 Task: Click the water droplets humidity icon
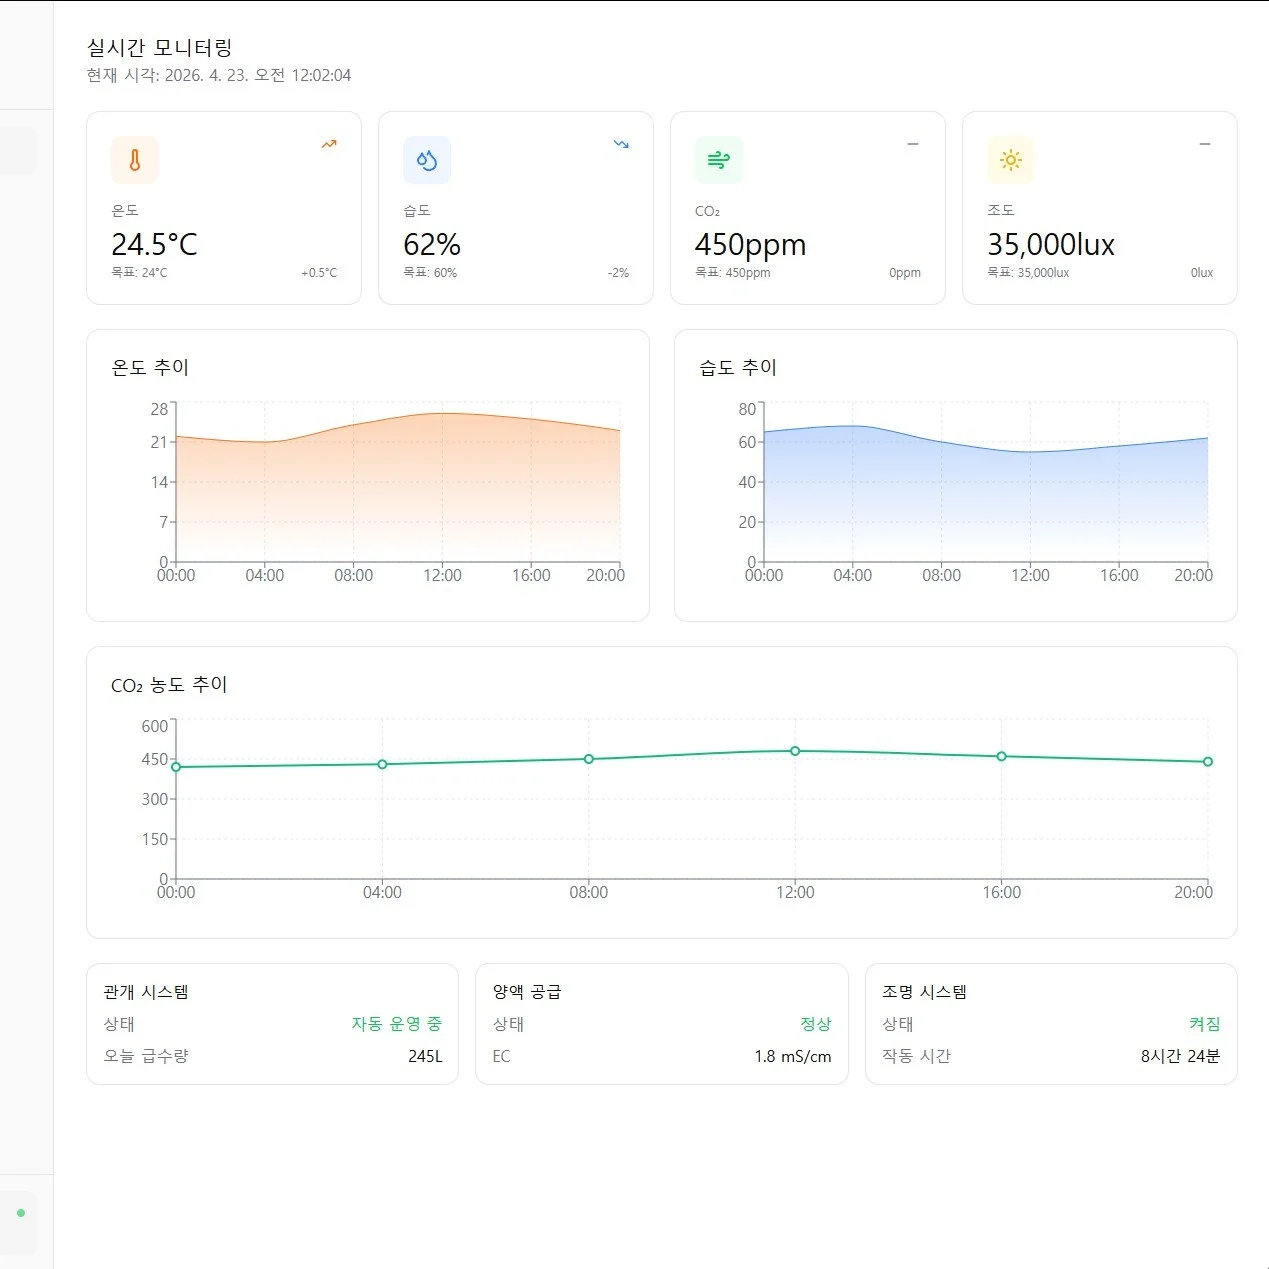pos(427,160)
